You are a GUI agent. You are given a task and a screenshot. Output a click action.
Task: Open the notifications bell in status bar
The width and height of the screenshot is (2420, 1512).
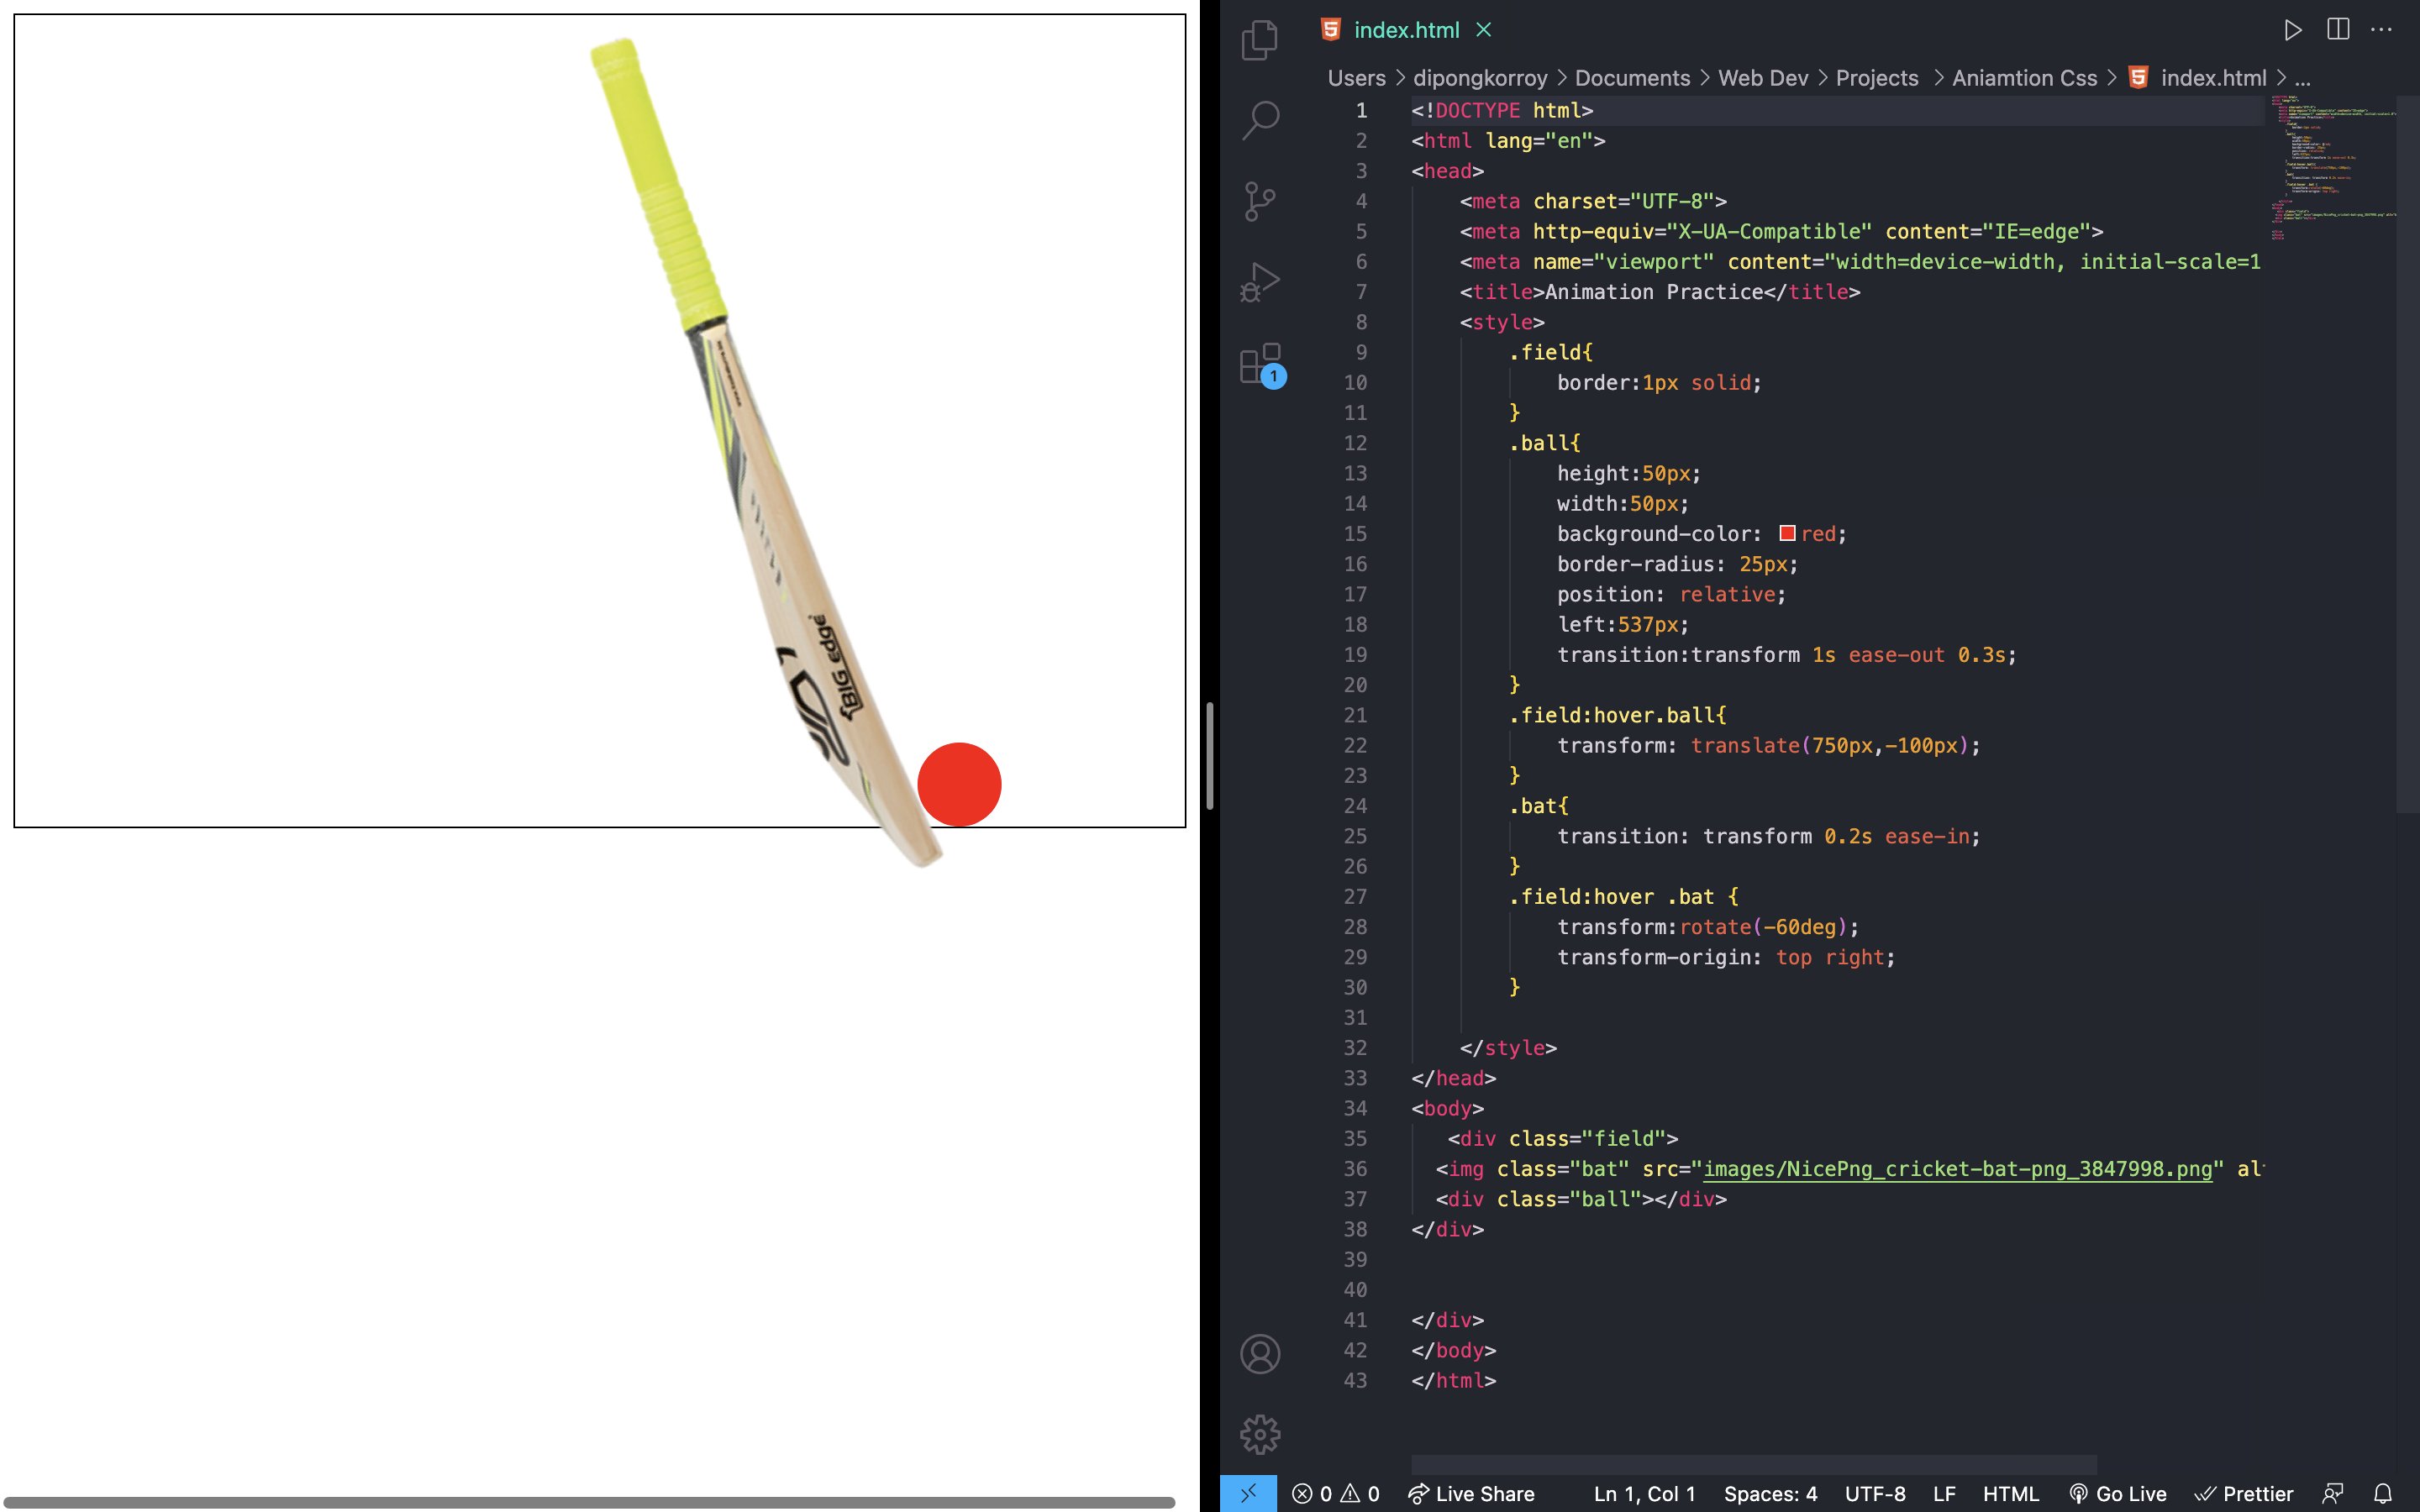point(2383,1493)
